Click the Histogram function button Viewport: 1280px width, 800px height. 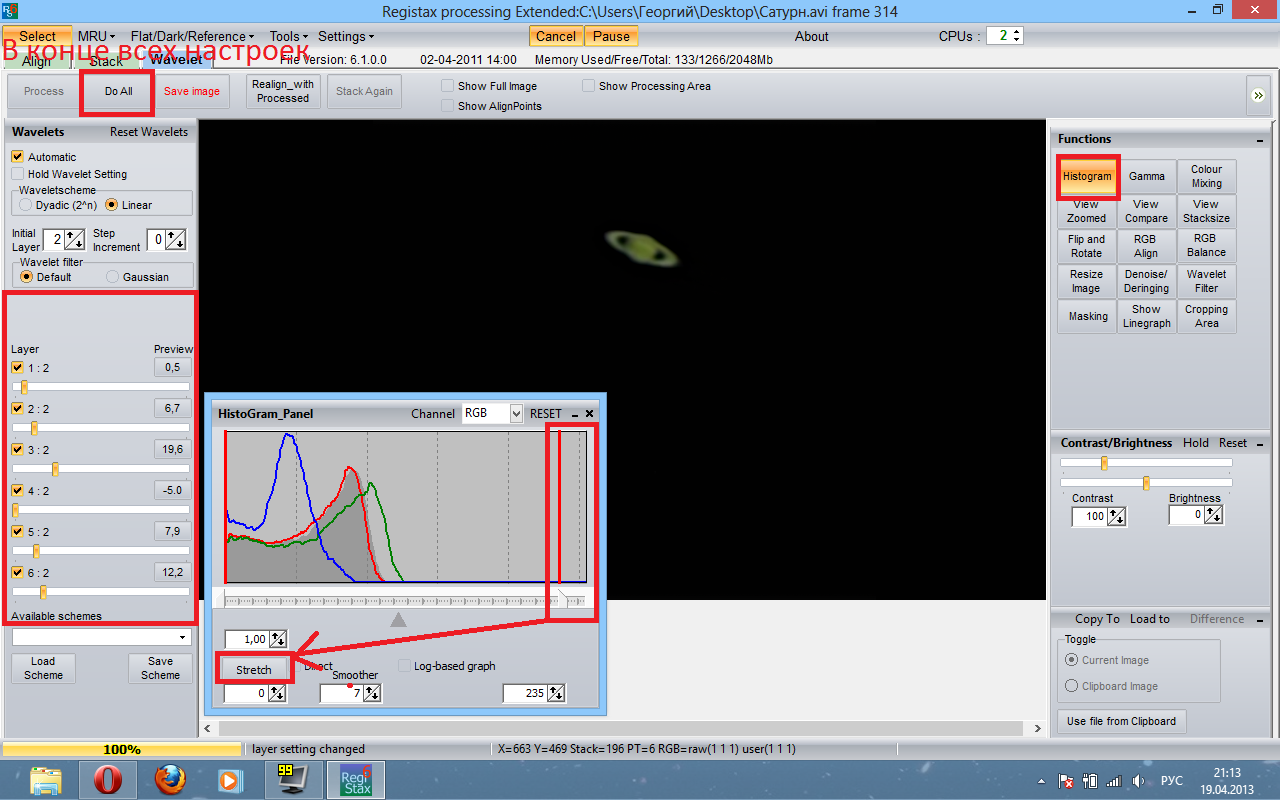1087,176
